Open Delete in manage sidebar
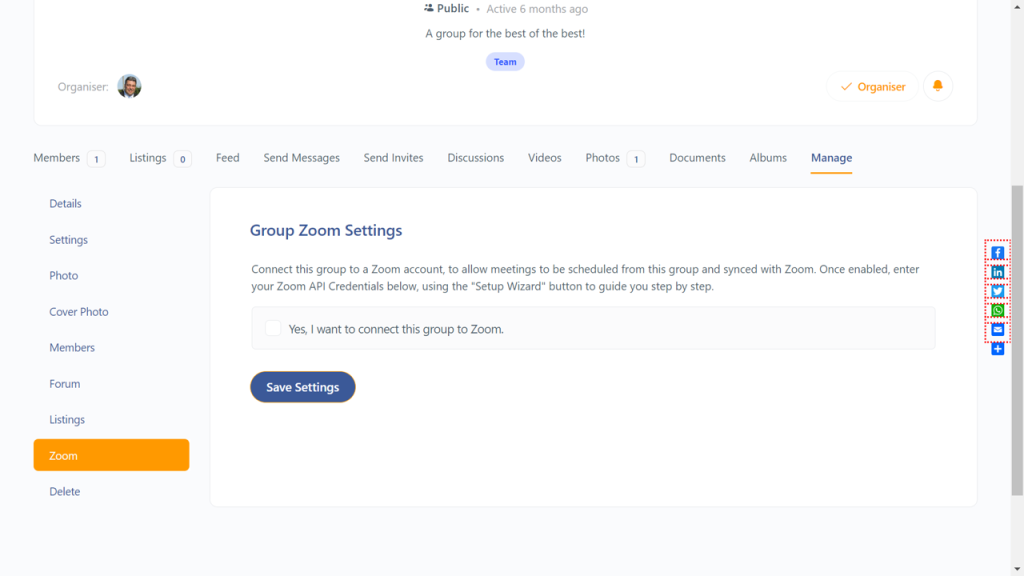1024x576 pixels. 65,492
